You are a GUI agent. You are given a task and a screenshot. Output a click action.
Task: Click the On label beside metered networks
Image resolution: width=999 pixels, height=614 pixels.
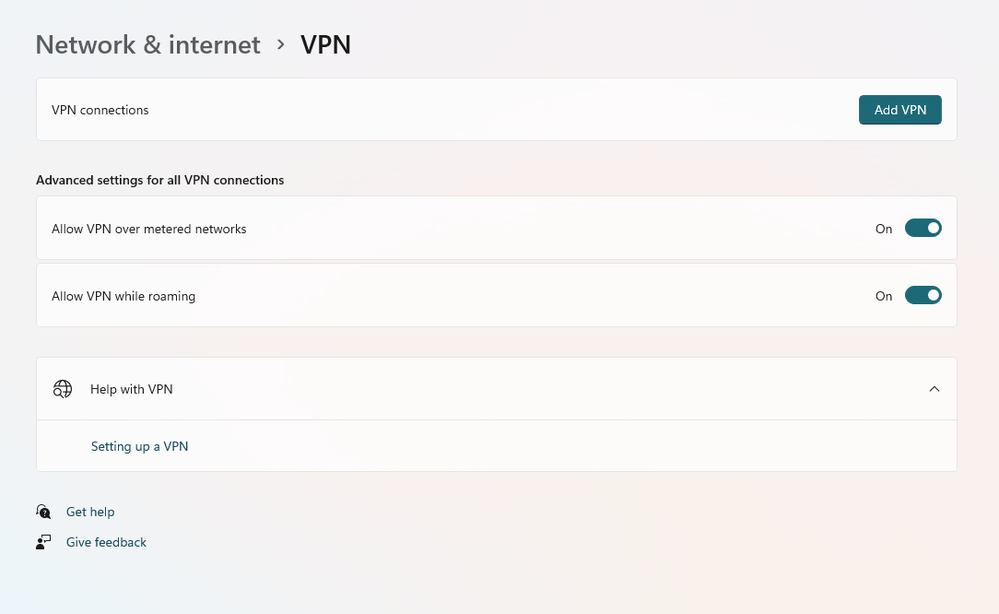click(x=883, y=229)
